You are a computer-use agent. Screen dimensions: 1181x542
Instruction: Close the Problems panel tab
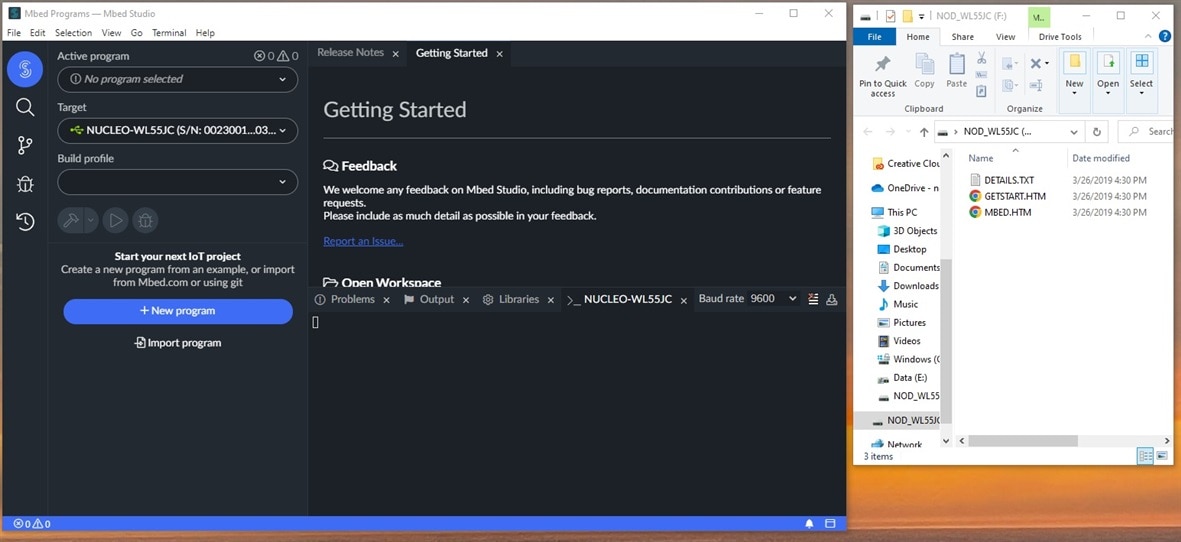[386, 300]
